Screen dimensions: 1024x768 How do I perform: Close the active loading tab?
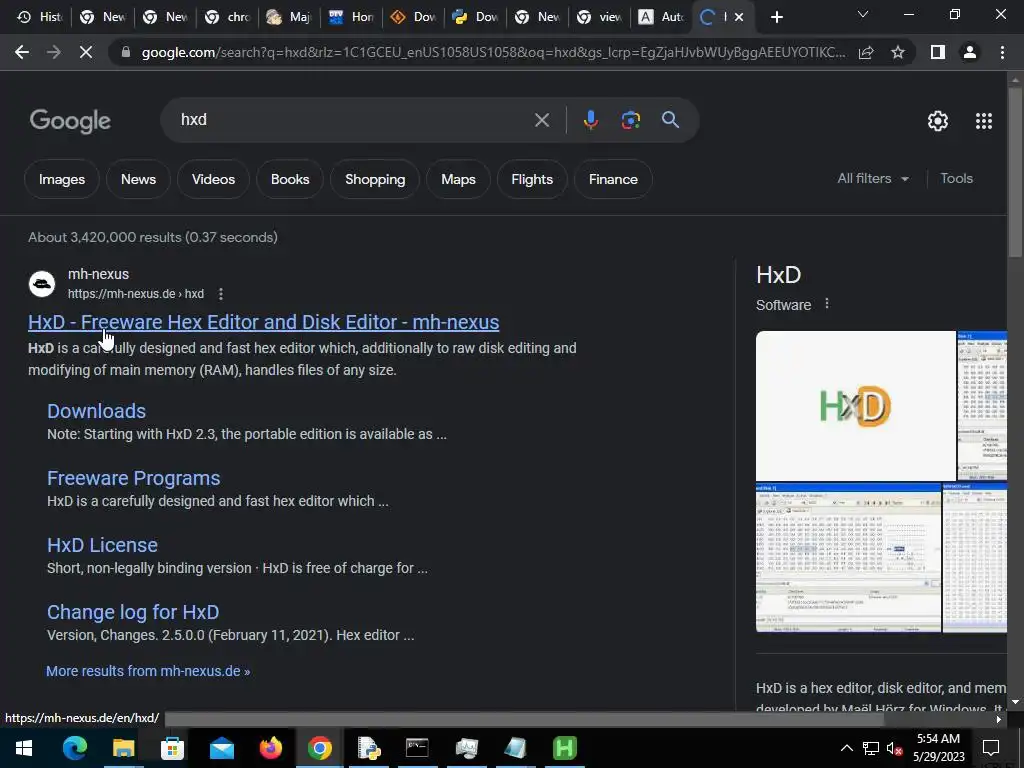point(739,17)
